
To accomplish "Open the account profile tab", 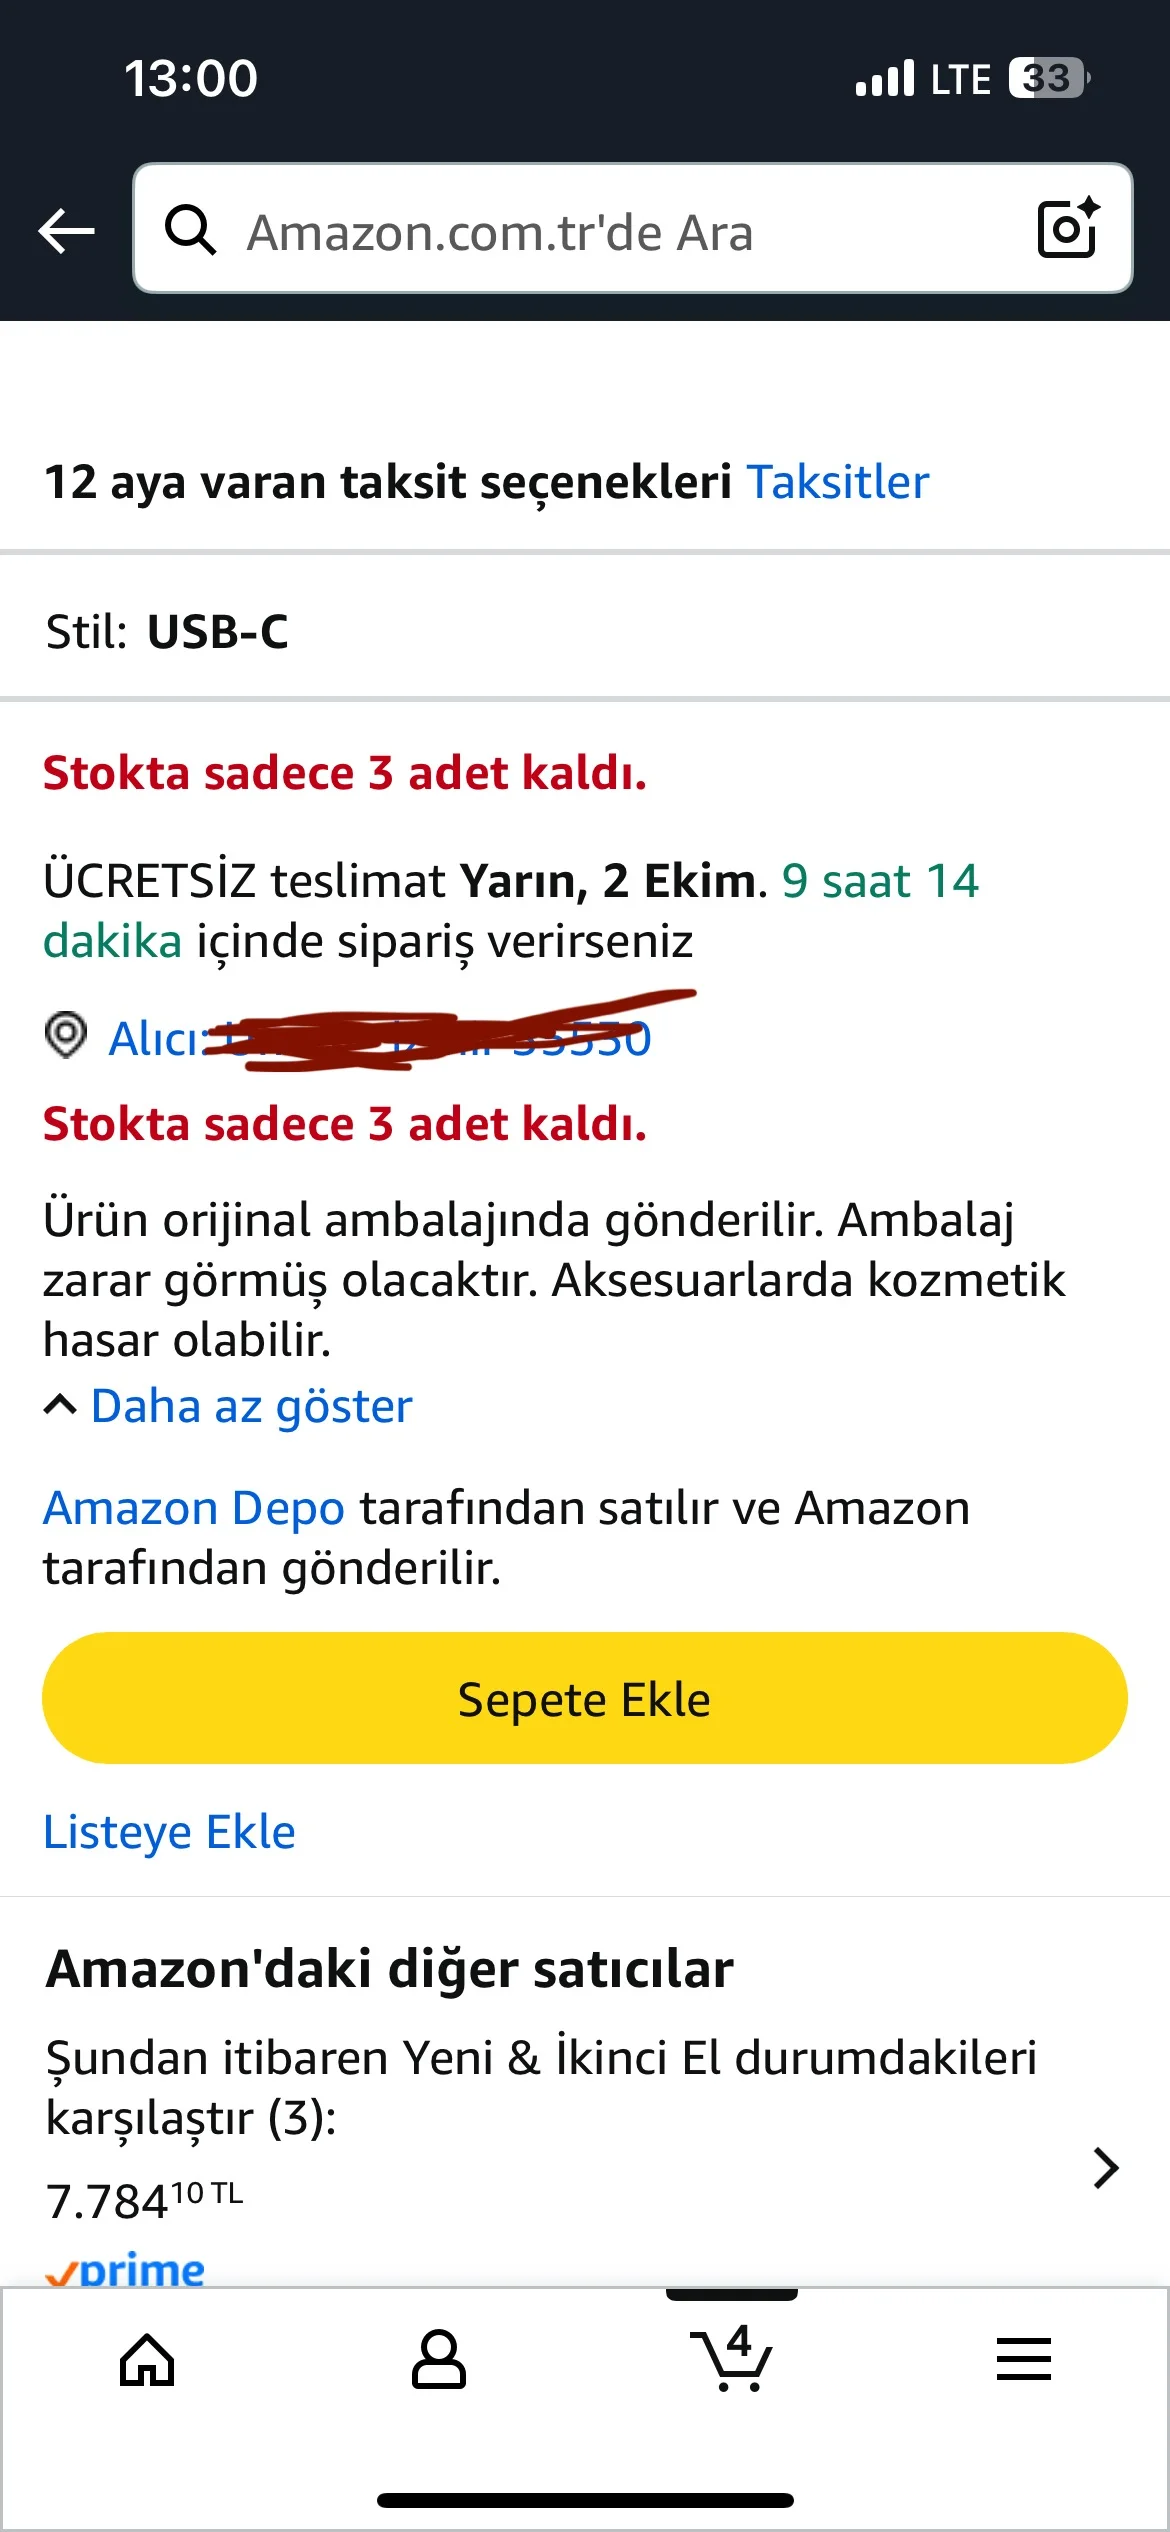I will point(438,2360).
